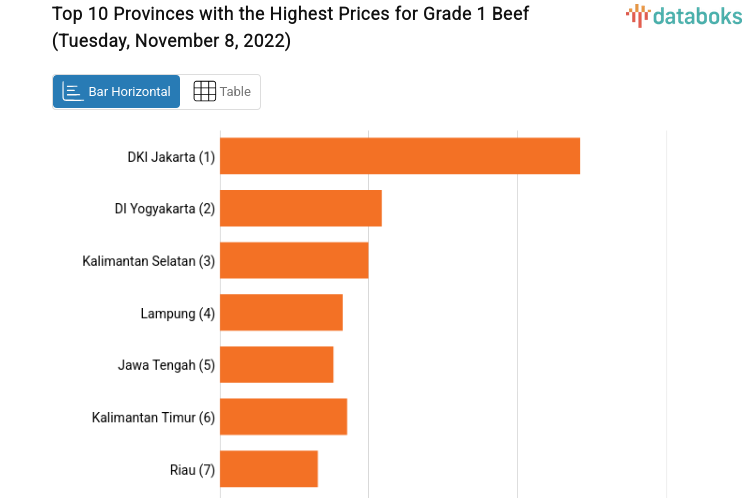Click the databoks logo icon
The image size is (753, 498).
click(637, 15)
